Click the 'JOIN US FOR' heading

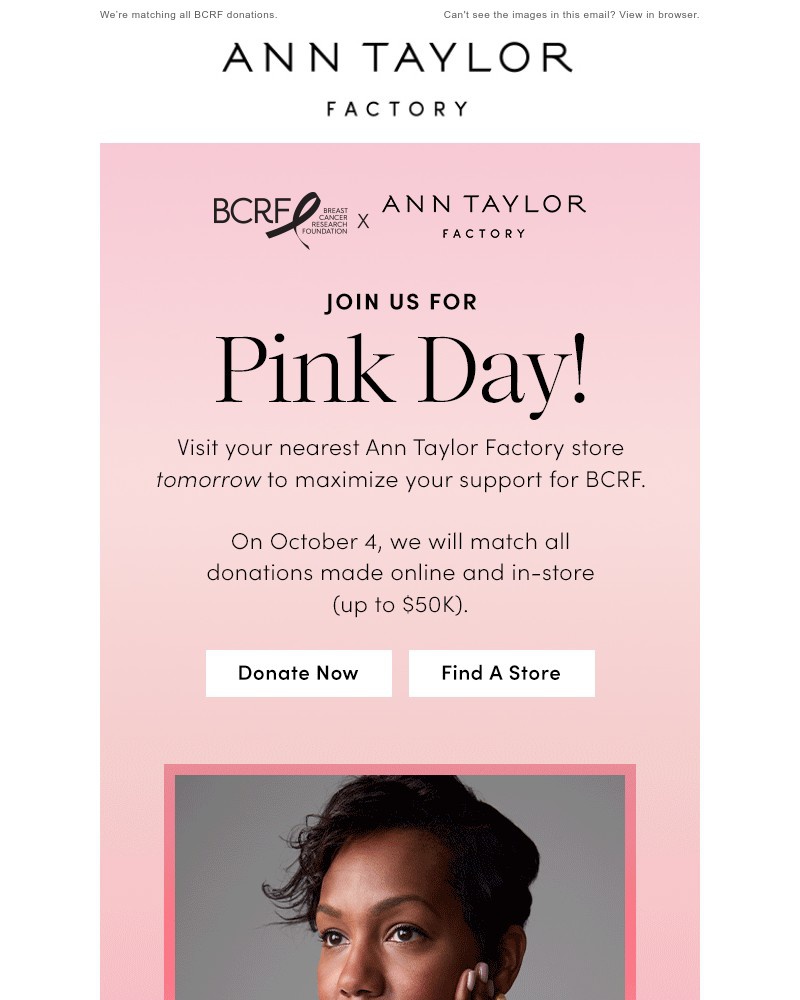pyautogui.click(x=400, y=302)
